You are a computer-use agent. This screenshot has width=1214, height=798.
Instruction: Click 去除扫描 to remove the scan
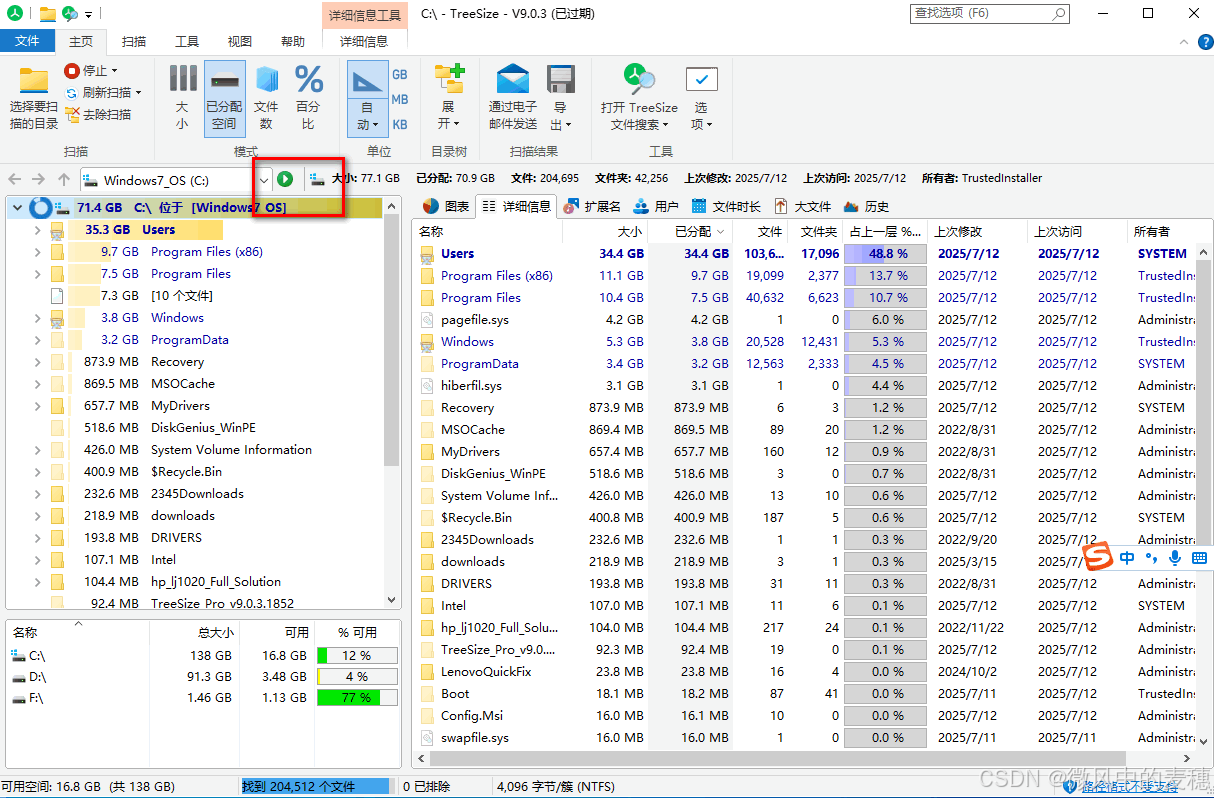click(x=98, y=114)
